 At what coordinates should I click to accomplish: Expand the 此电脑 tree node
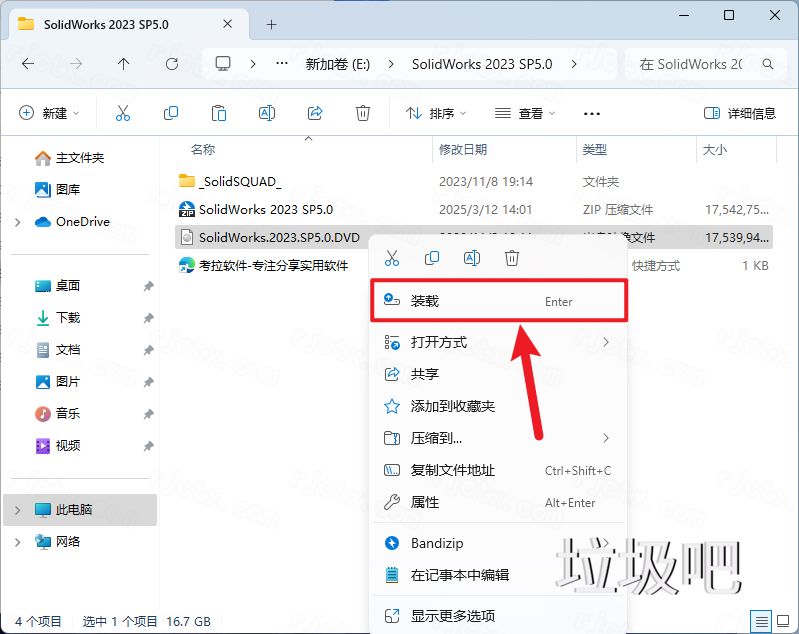click(x=18, y=510)
